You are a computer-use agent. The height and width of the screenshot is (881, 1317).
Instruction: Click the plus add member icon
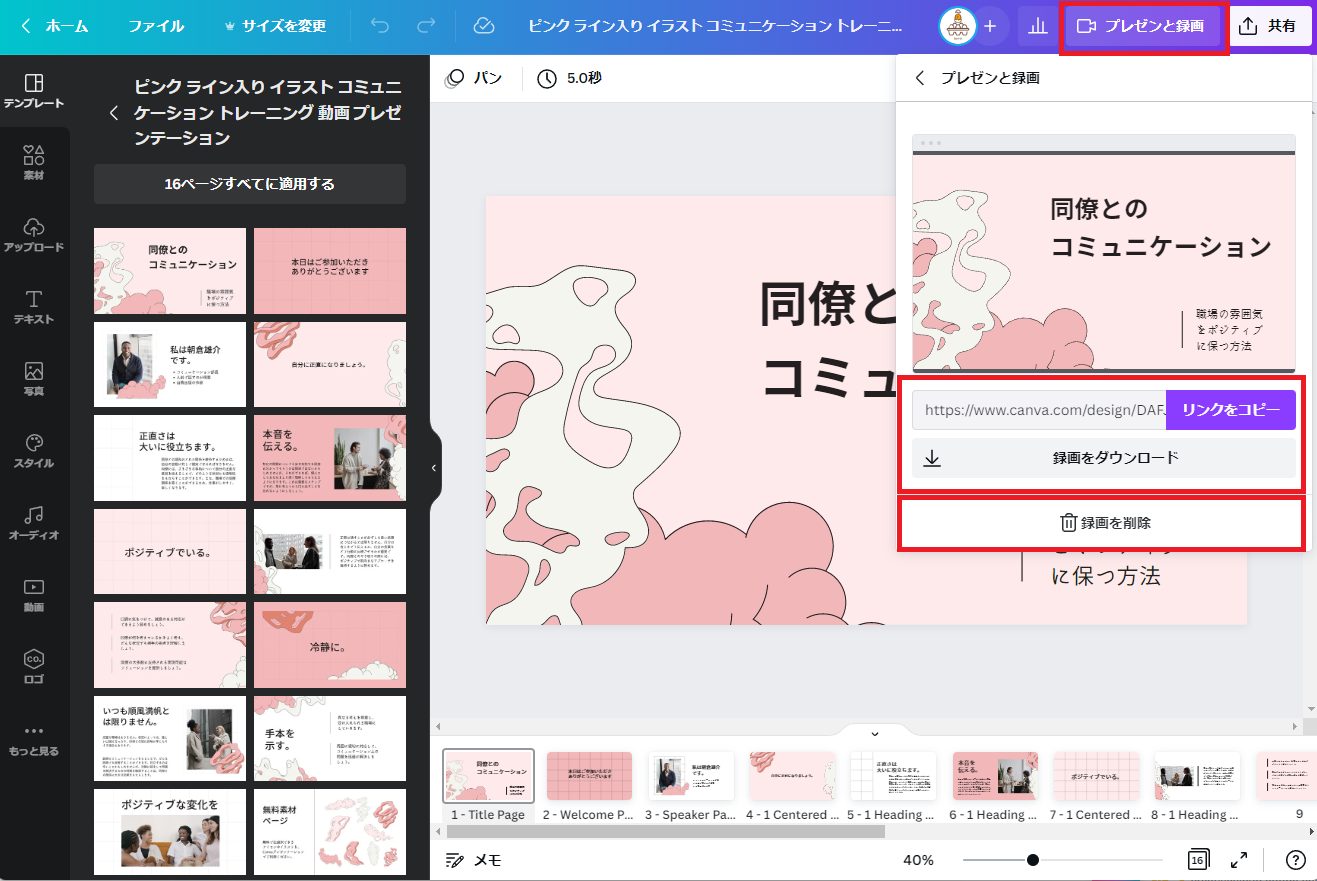pos(990,26)
